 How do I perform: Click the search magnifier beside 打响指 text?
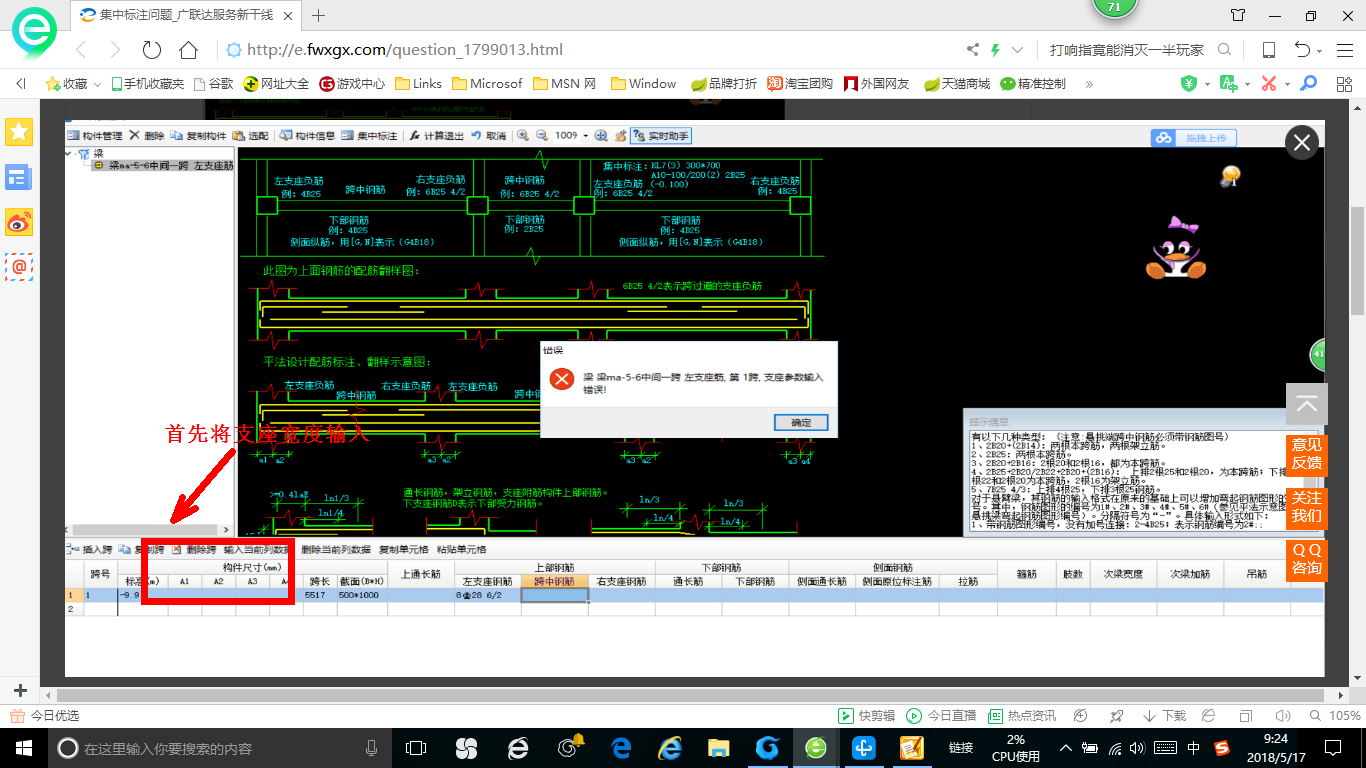pos(1224,50)
